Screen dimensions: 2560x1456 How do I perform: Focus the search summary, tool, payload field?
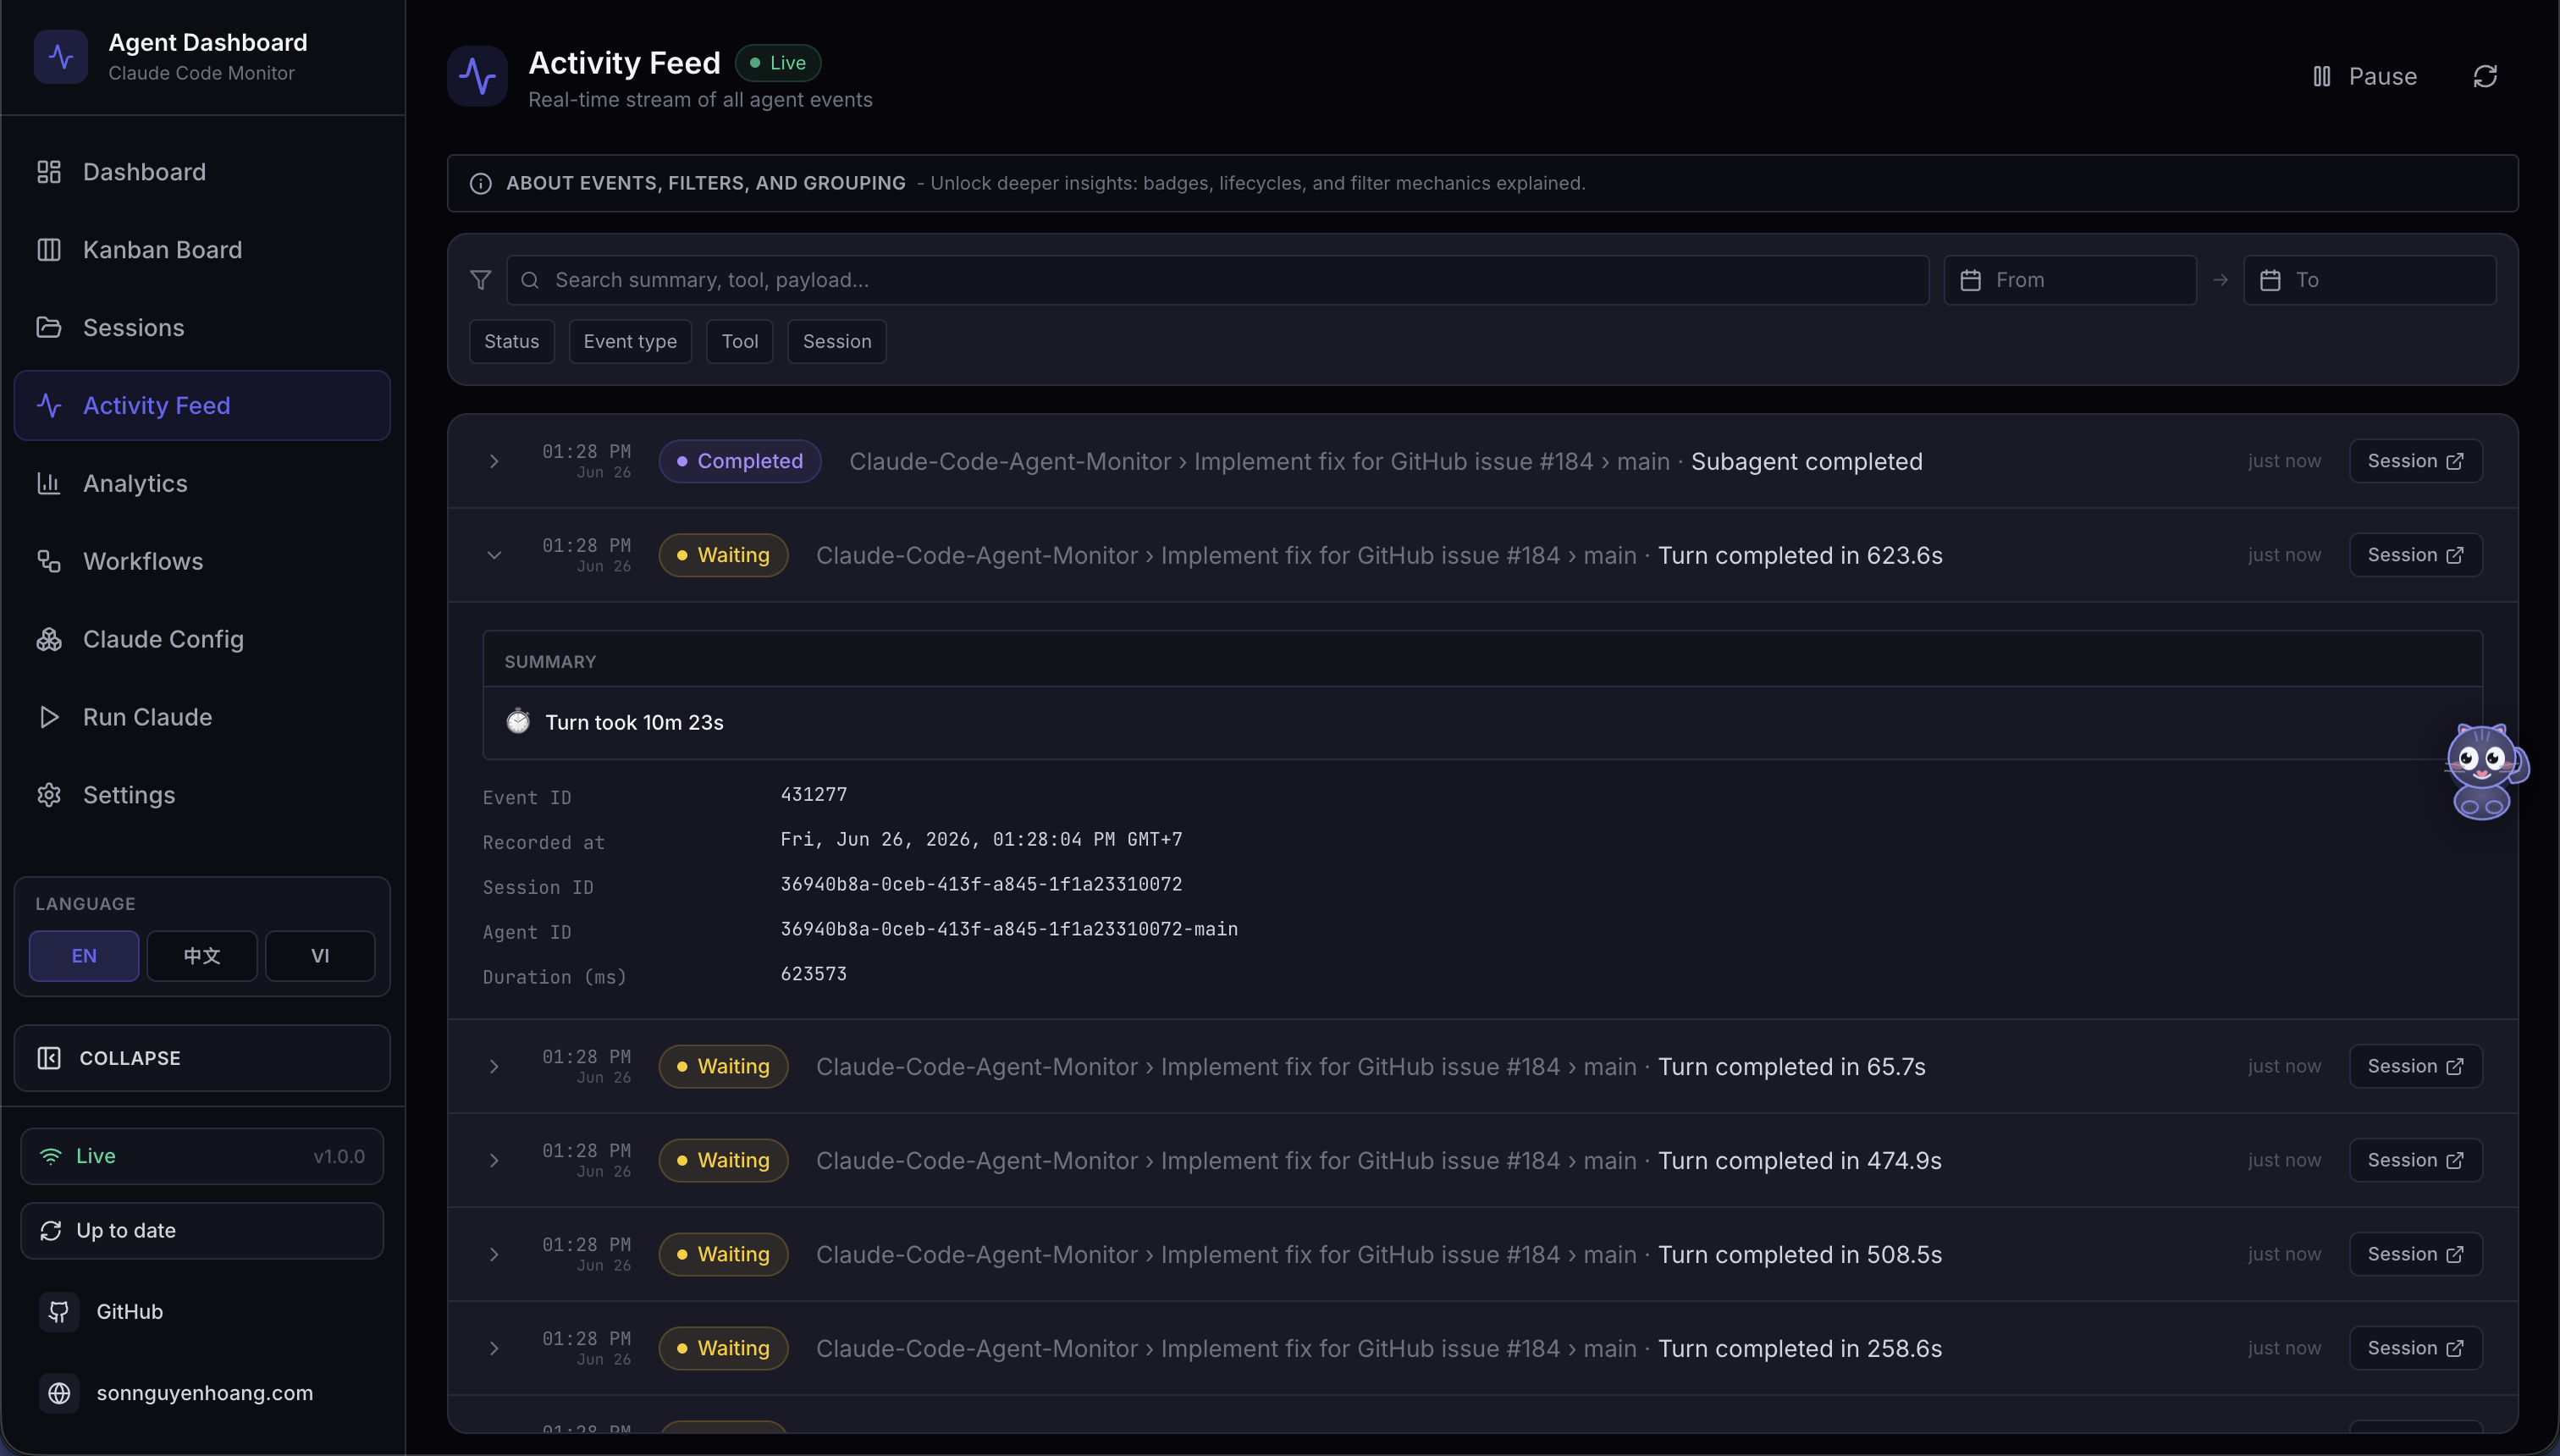click(1218, 280)
